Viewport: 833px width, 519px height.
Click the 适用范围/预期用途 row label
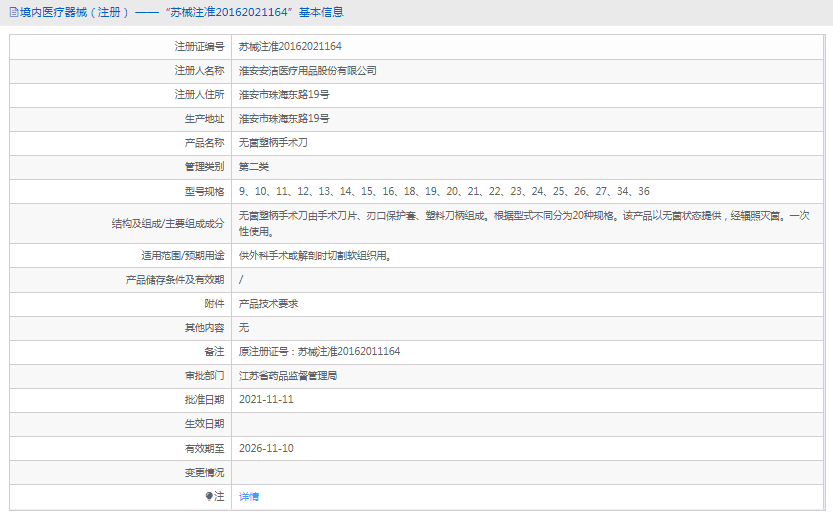tap(183, 256)
